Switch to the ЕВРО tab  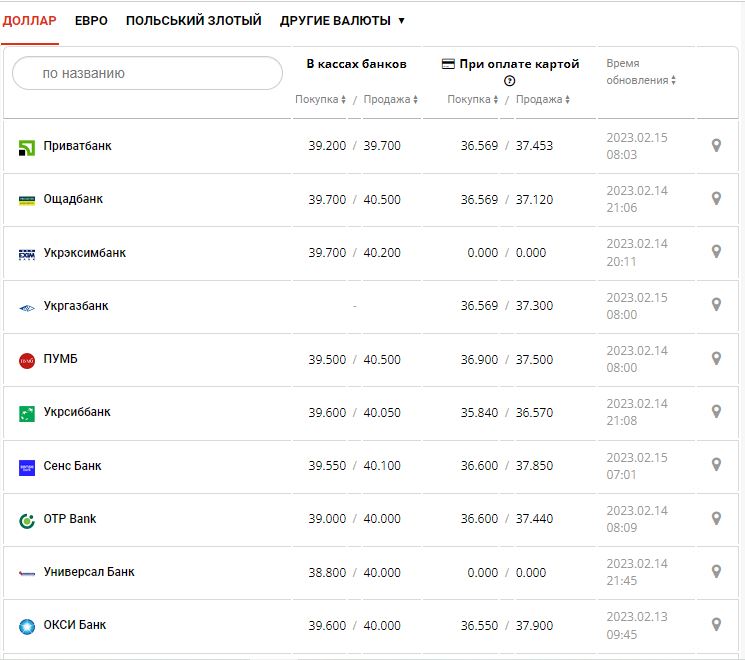coord(90,20)
